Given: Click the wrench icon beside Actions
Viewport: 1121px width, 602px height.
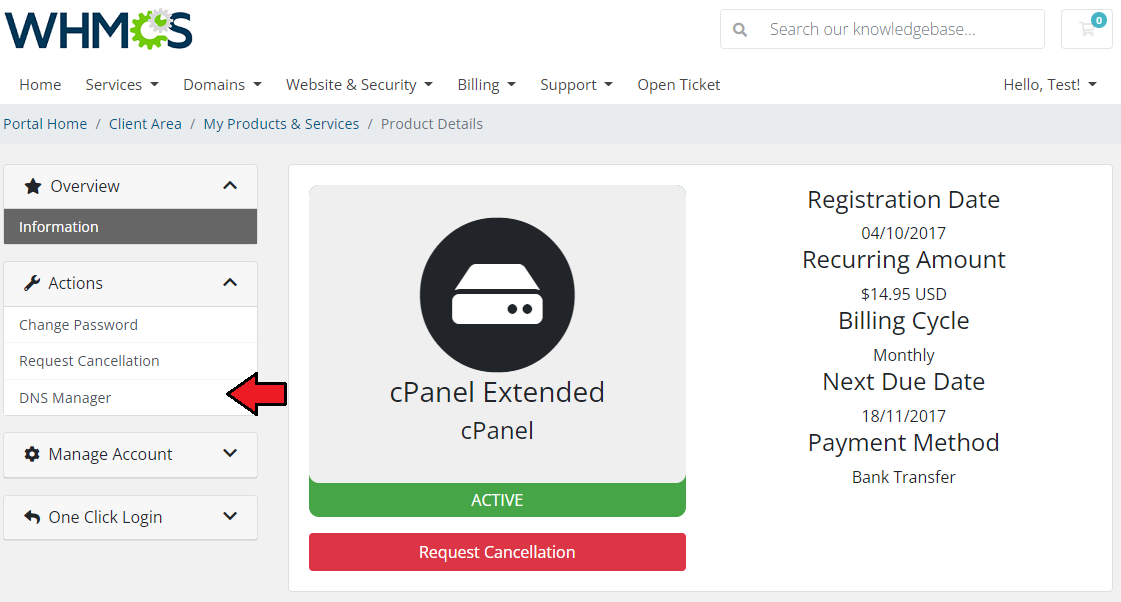Looking at the screenshot, I should coord(32,283).
